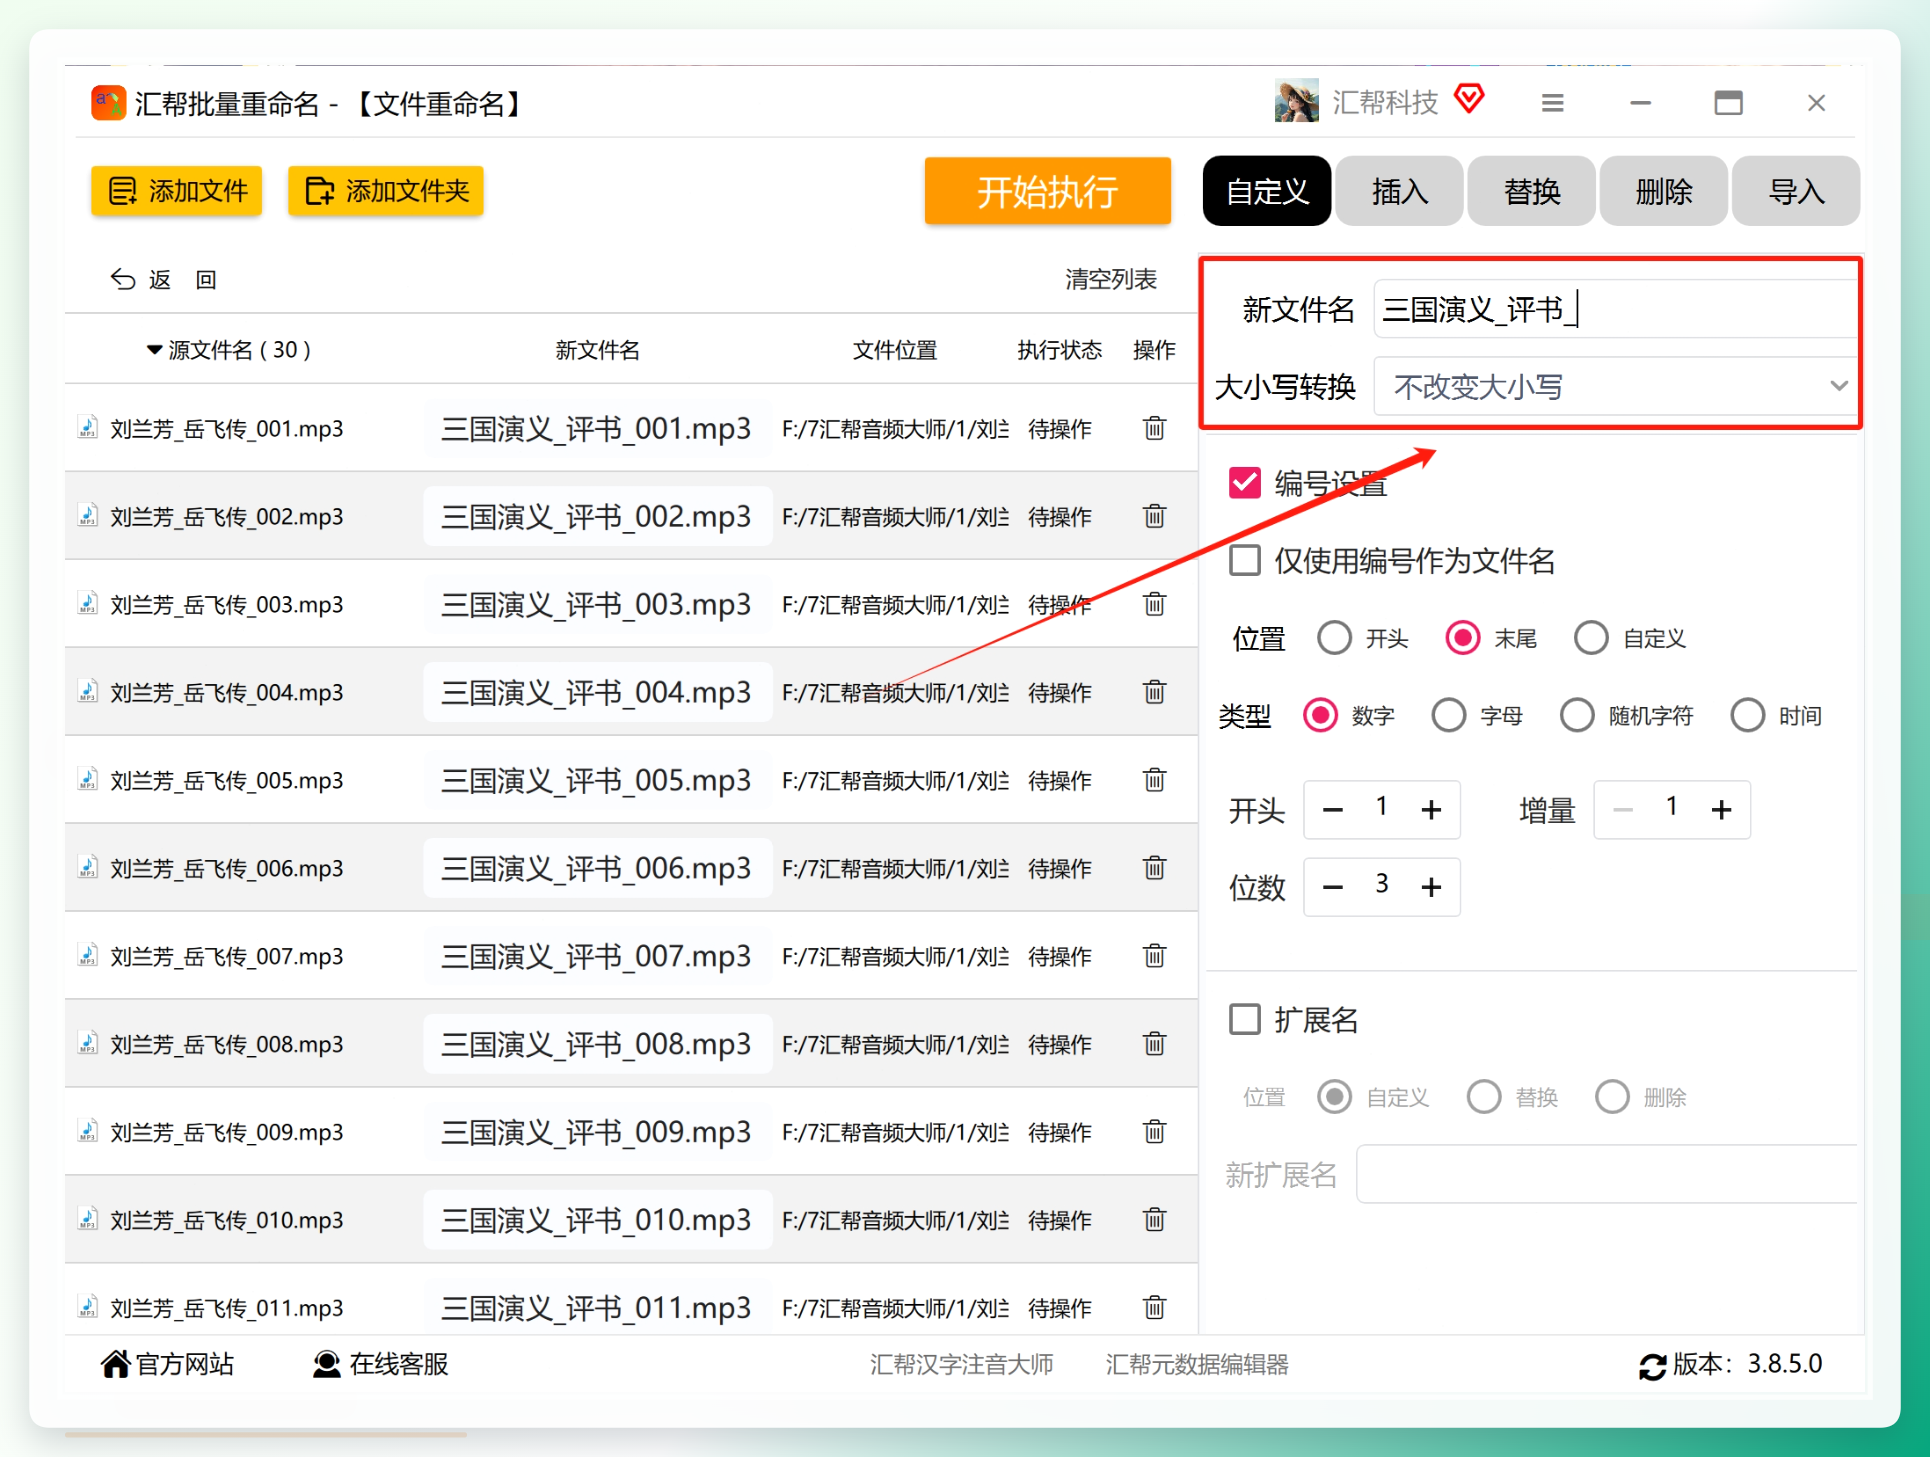1930x1457 pixels.
Task: Enable 仅使用编号作为文件名 checkbox
Action: pos(1245,560)
